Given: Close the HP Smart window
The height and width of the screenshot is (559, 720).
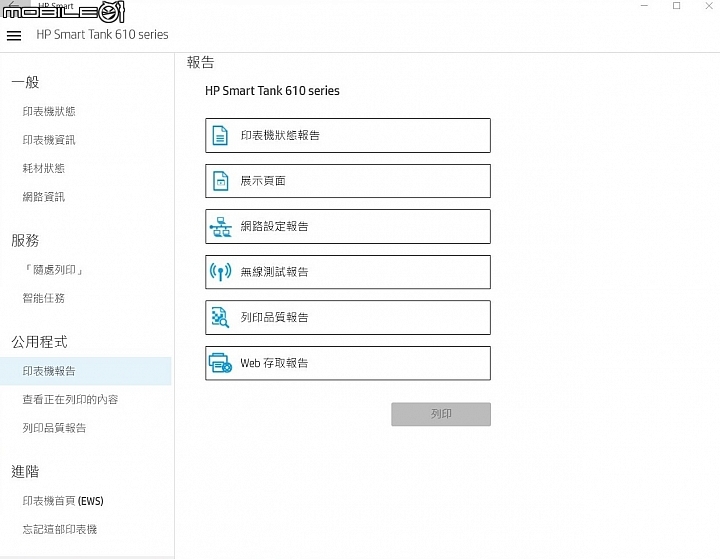Looking at the screenshot, I should point(709,6).
